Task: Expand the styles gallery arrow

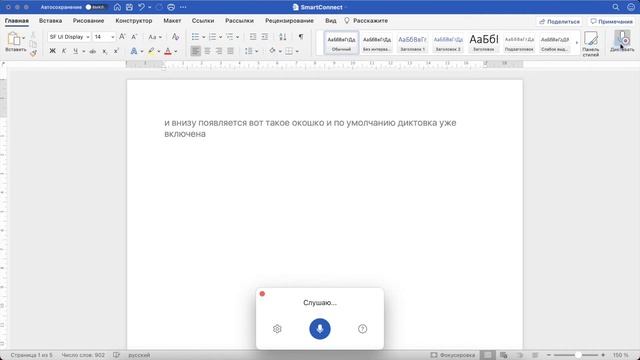Action: tap(577, 42)
